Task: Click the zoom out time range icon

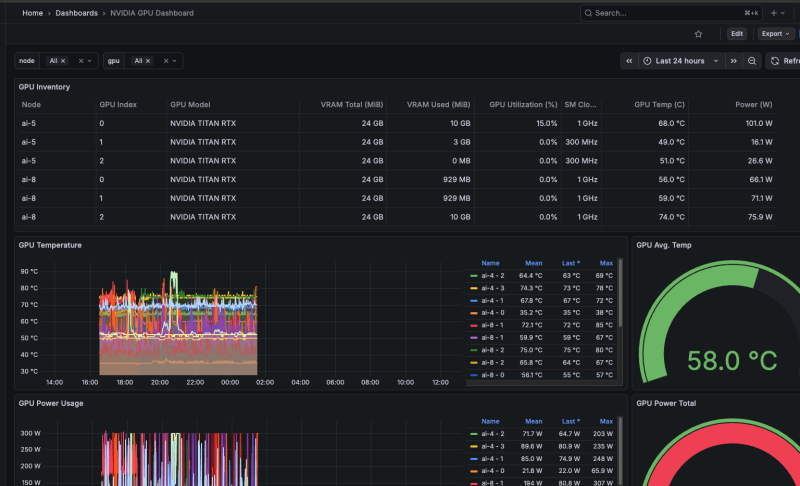Action: pos(752,61)
